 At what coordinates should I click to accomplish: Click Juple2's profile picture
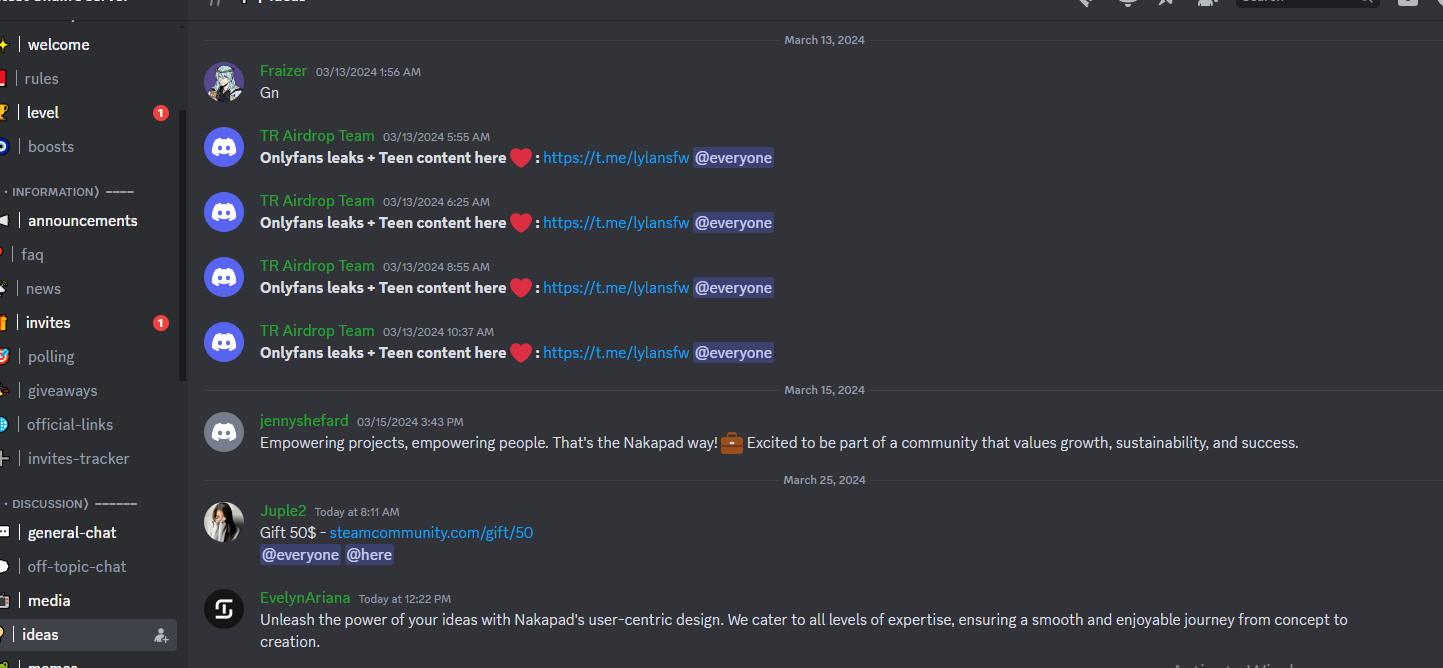(224, 522)
